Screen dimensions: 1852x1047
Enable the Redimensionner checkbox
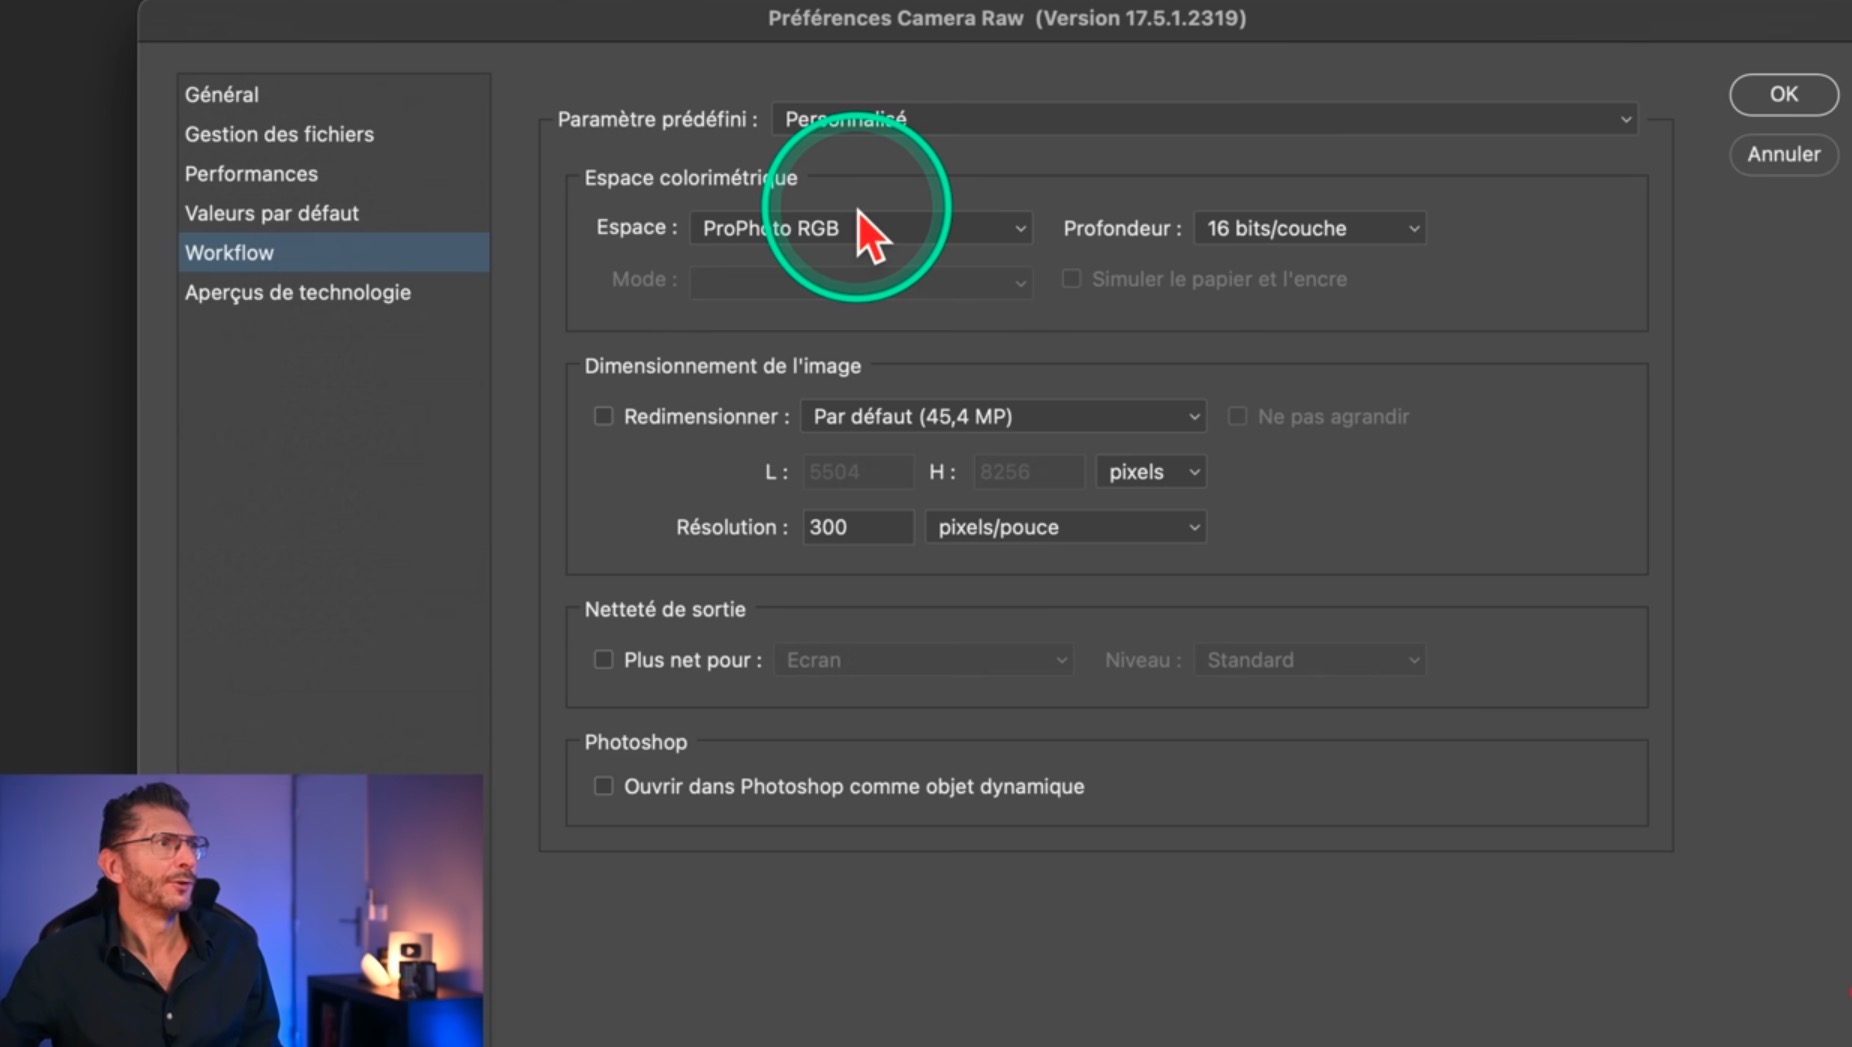603,416
